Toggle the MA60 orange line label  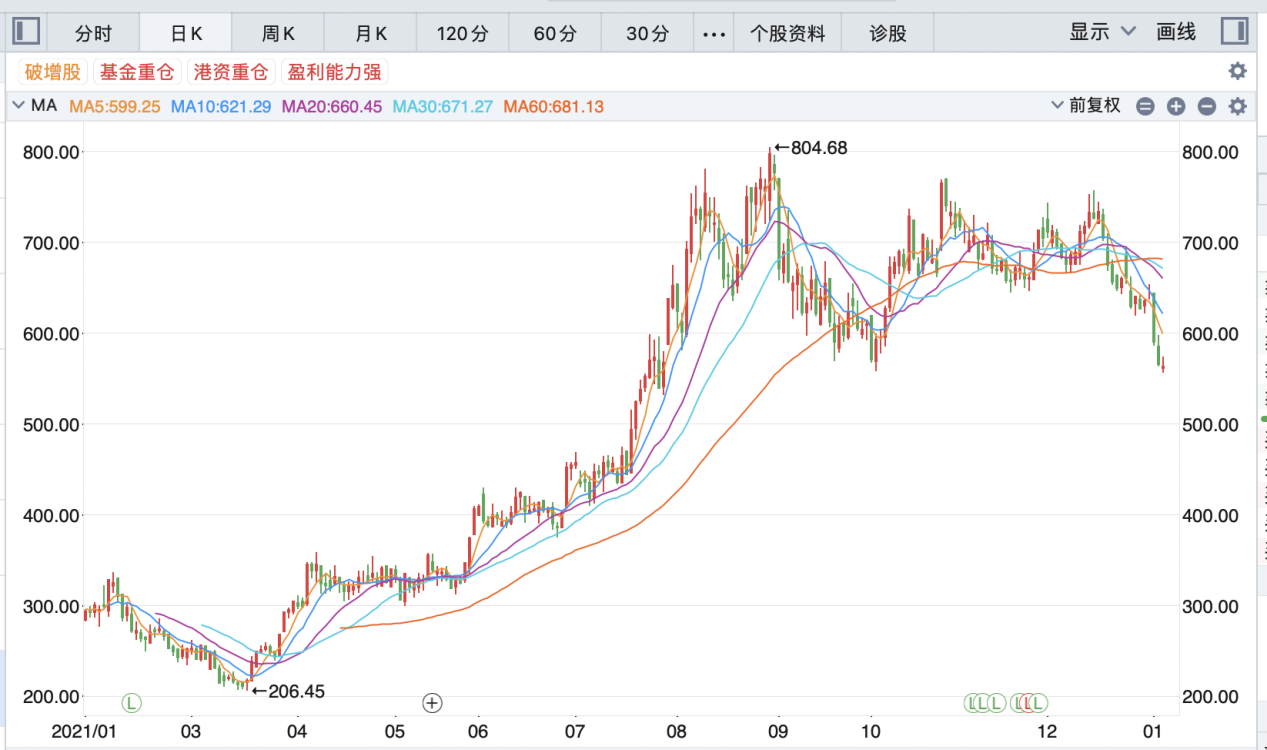553,106
